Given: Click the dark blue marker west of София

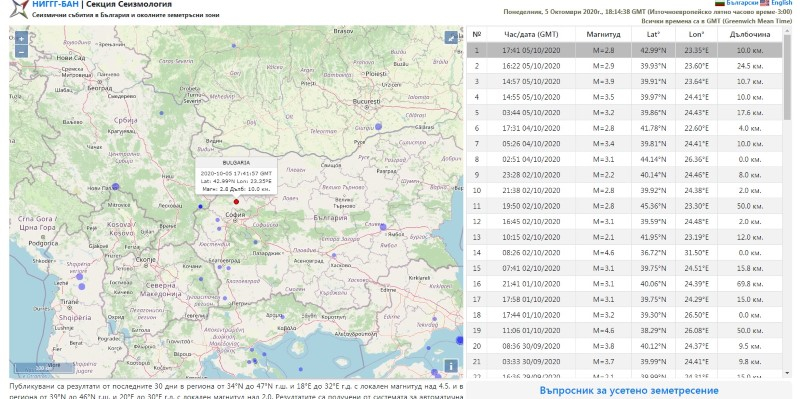Looking at the screenshot, I should pos(201,206).
